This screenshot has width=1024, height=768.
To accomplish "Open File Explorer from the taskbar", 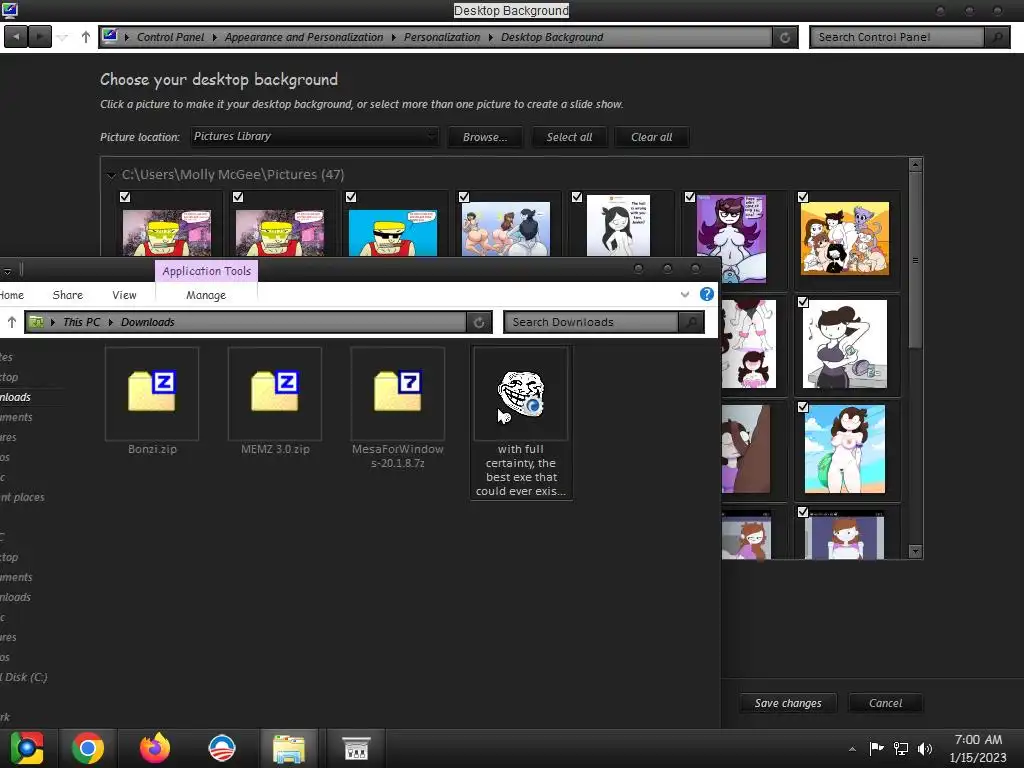I will coord(289,748).
